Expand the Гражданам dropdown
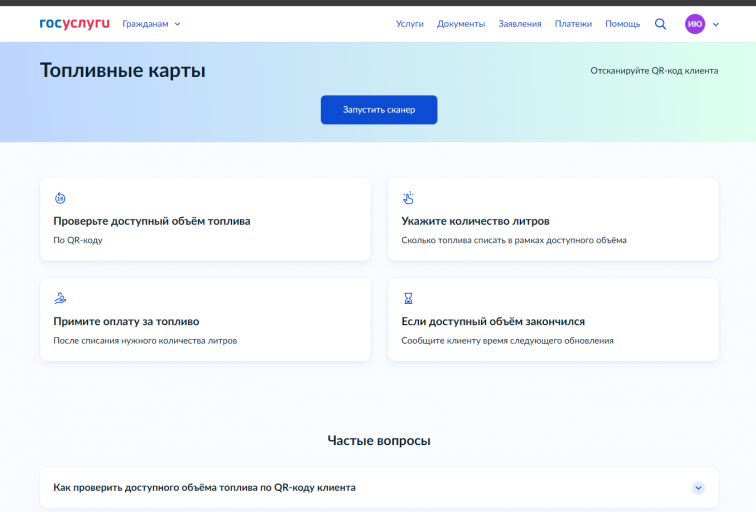756x512 pixels. (151, 24)
